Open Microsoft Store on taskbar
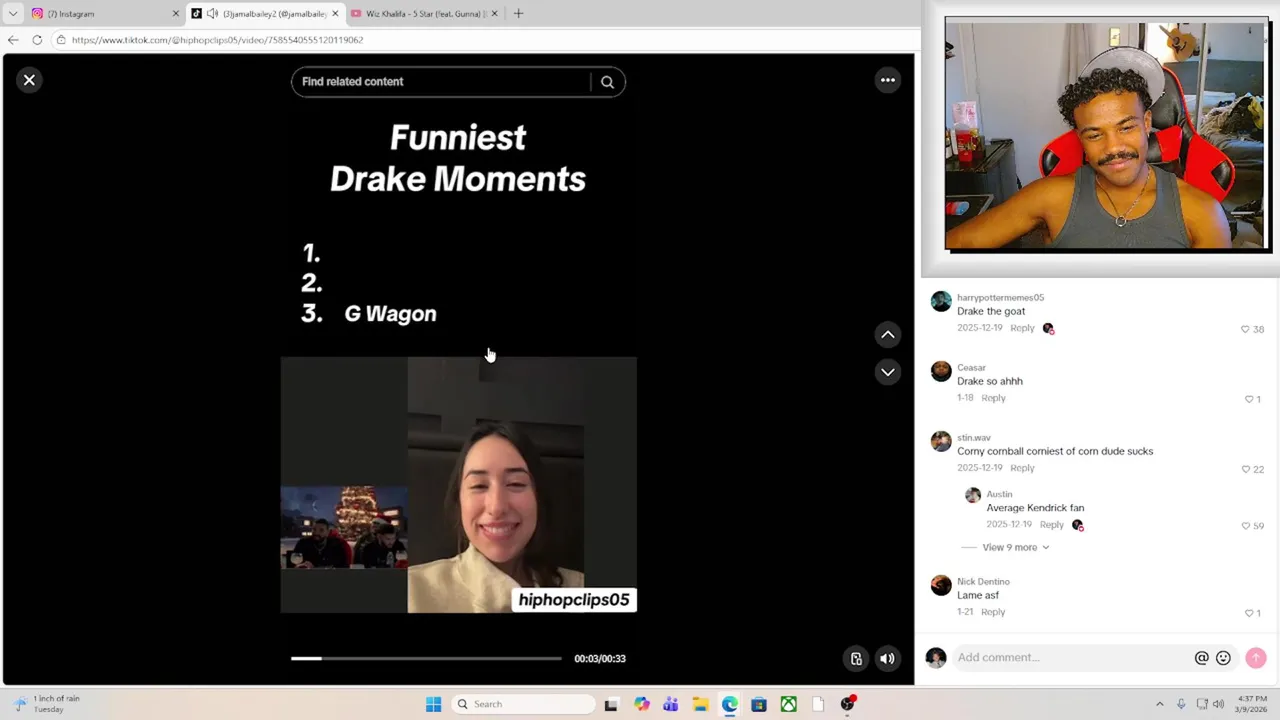 [759, 704]
